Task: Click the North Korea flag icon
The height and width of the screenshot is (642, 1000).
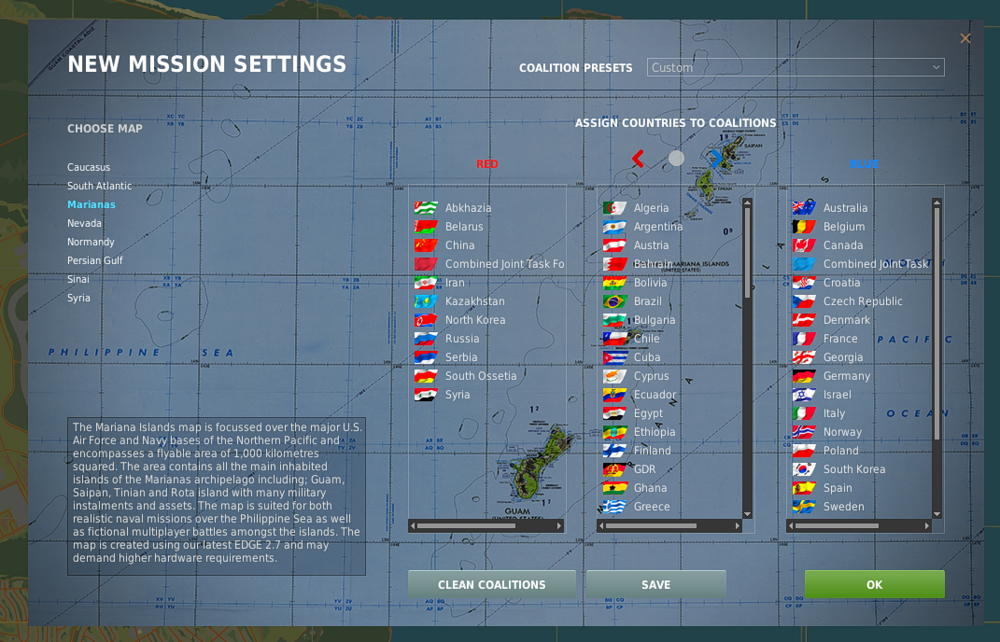Action: 425,319
